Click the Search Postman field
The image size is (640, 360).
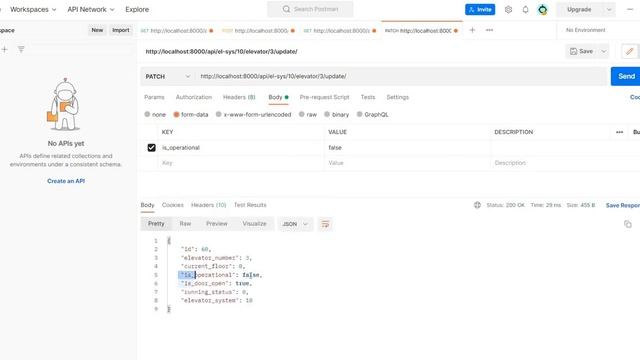310,9
